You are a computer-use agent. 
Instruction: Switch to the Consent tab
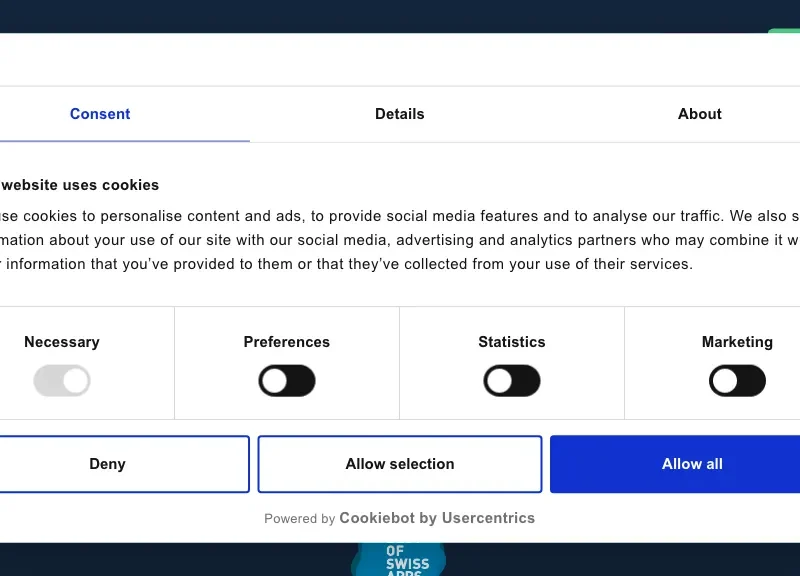[100, 114]
